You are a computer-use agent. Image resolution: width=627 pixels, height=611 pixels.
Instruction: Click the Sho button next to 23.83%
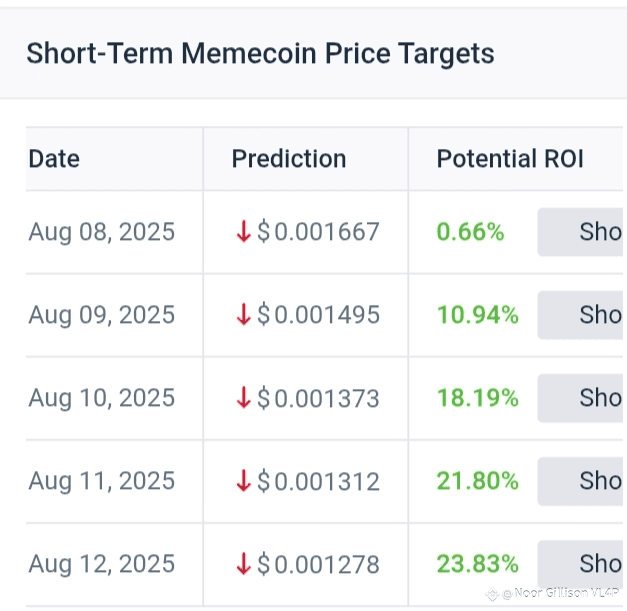[582, 564]
